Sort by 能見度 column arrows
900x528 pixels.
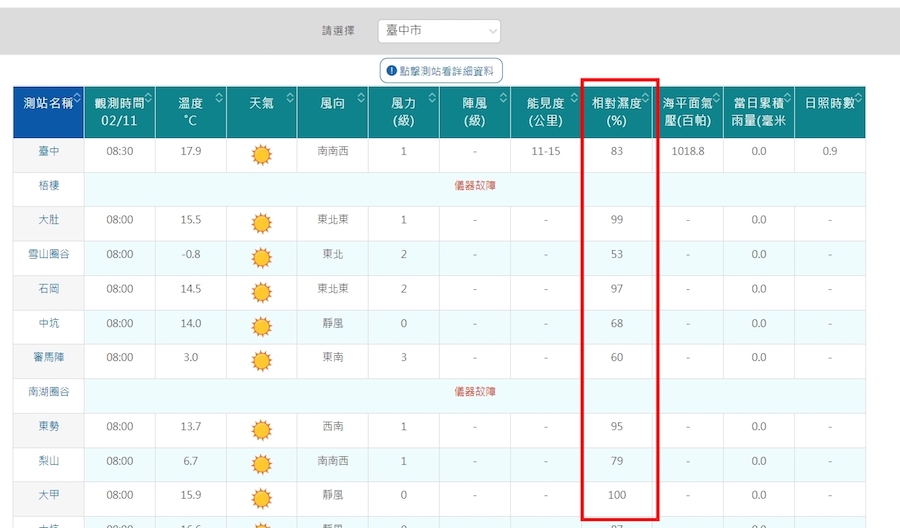(574, 97)
